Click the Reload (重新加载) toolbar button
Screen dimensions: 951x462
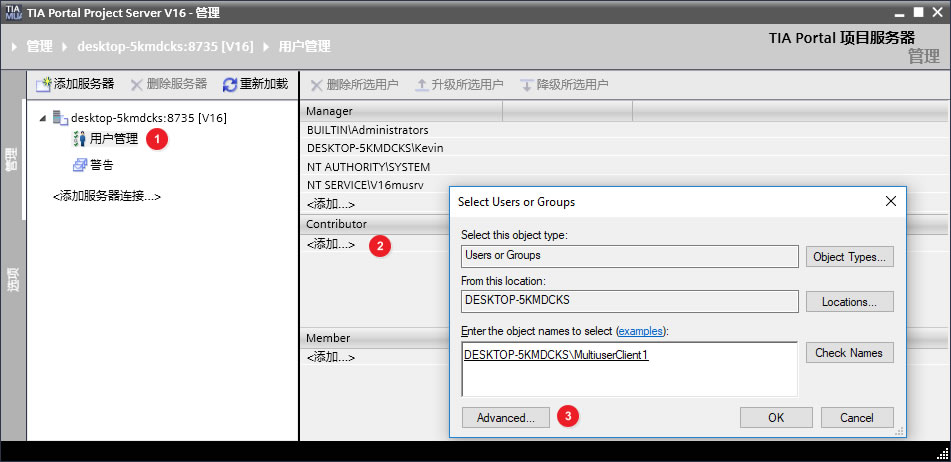click(x=255, y=84)
